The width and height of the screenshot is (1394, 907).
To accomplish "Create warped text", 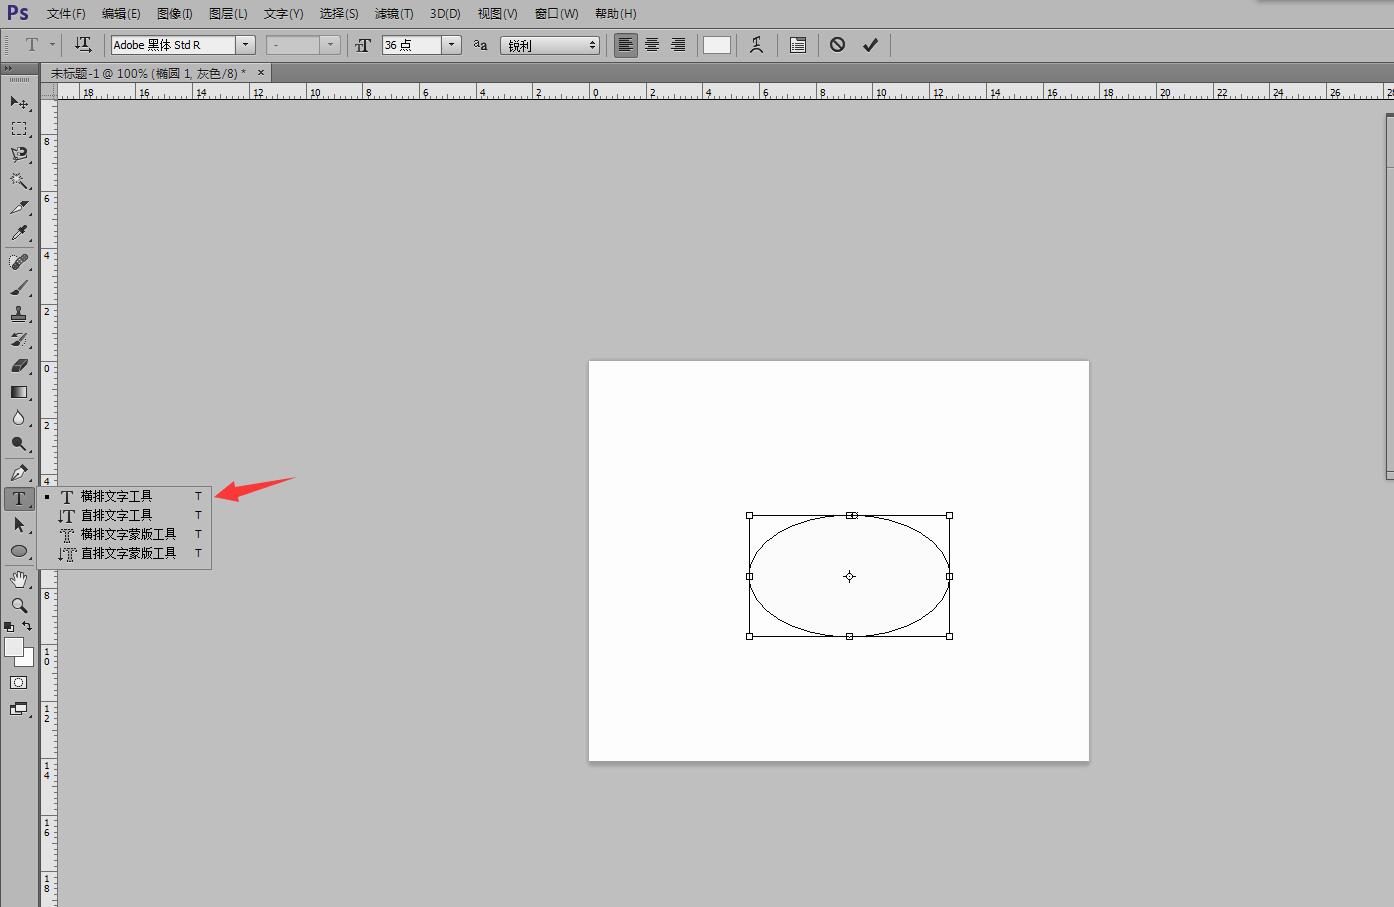I will 757,45.
